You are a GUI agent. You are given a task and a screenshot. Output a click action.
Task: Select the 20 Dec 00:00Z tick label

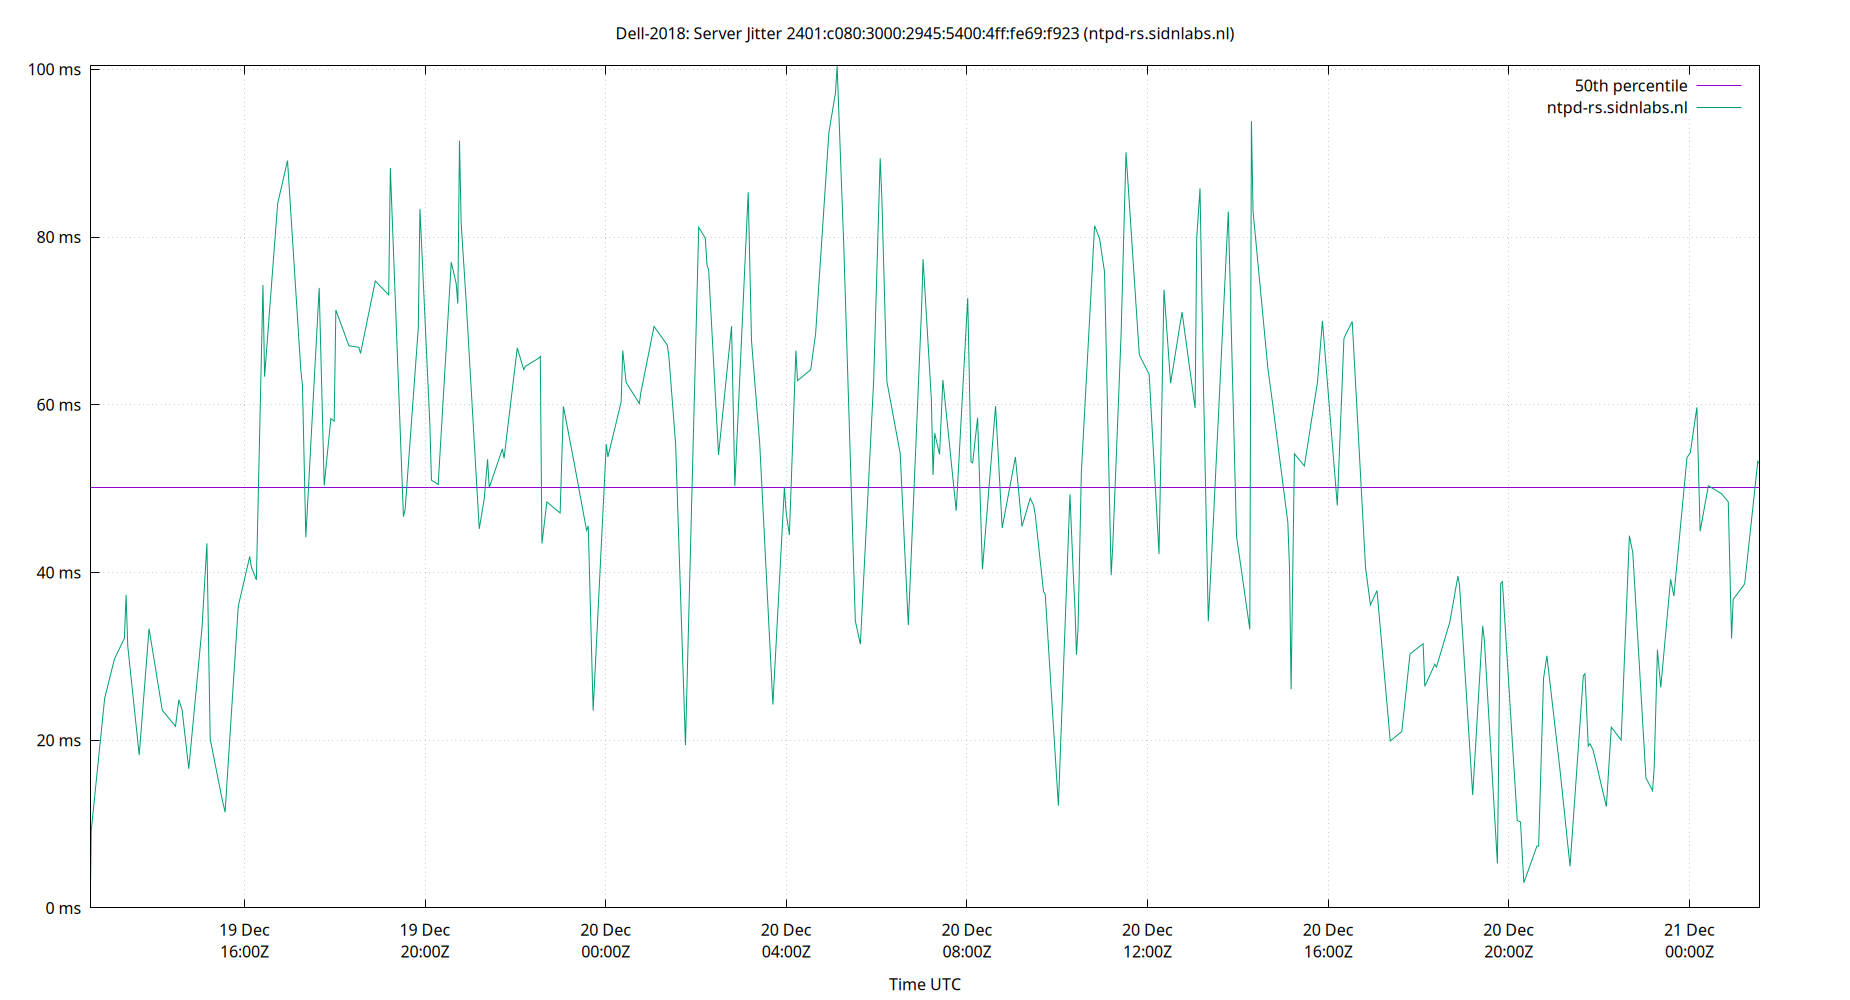605,940
